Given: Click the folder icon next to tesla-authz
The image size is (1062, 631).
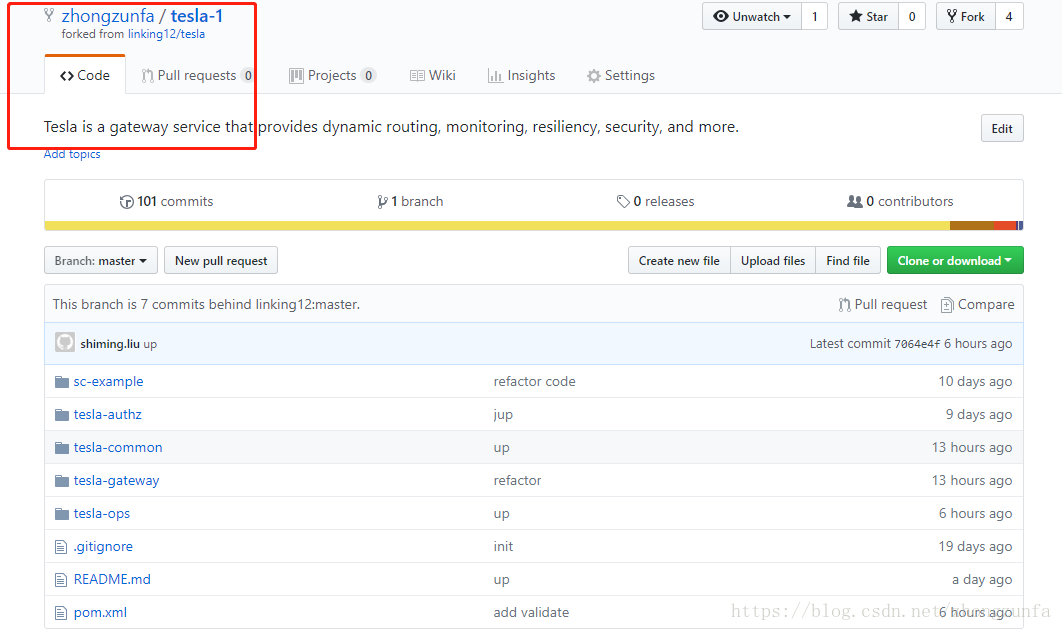Looking at the screenshot, I should point(62,415).
